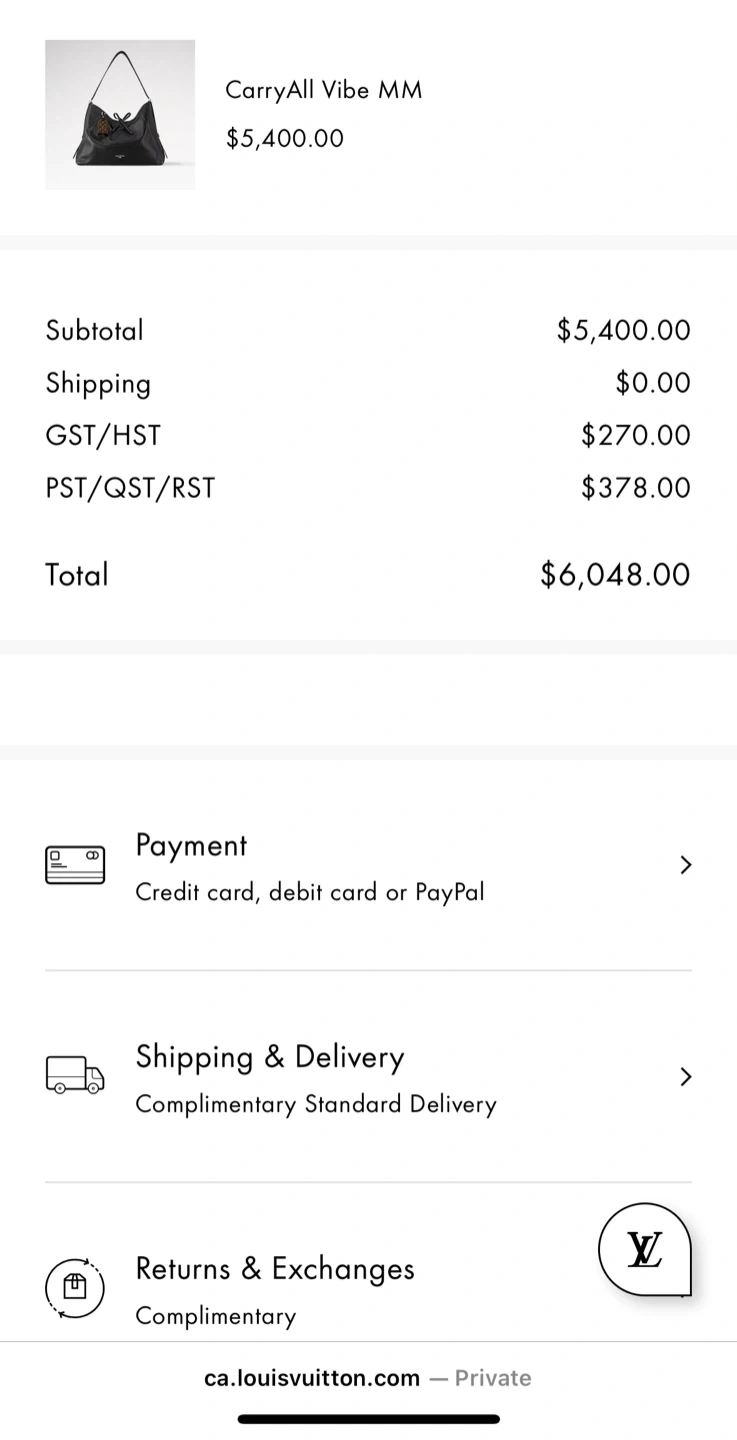Tap the credit card Payment icon
The image size is (737, 1440).
(75, 865)
